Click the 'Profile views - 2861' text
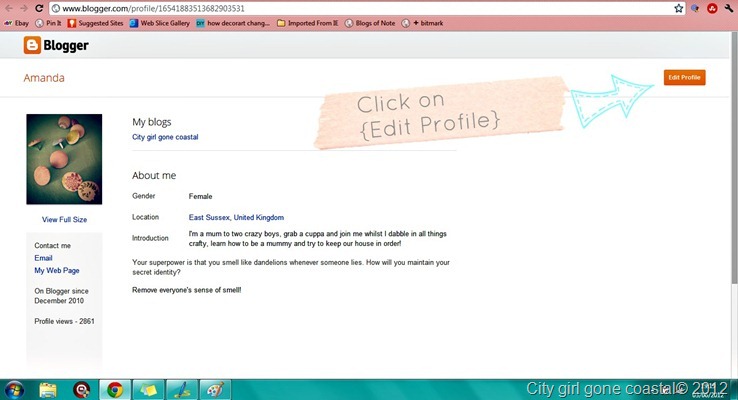 coord(64,321)
